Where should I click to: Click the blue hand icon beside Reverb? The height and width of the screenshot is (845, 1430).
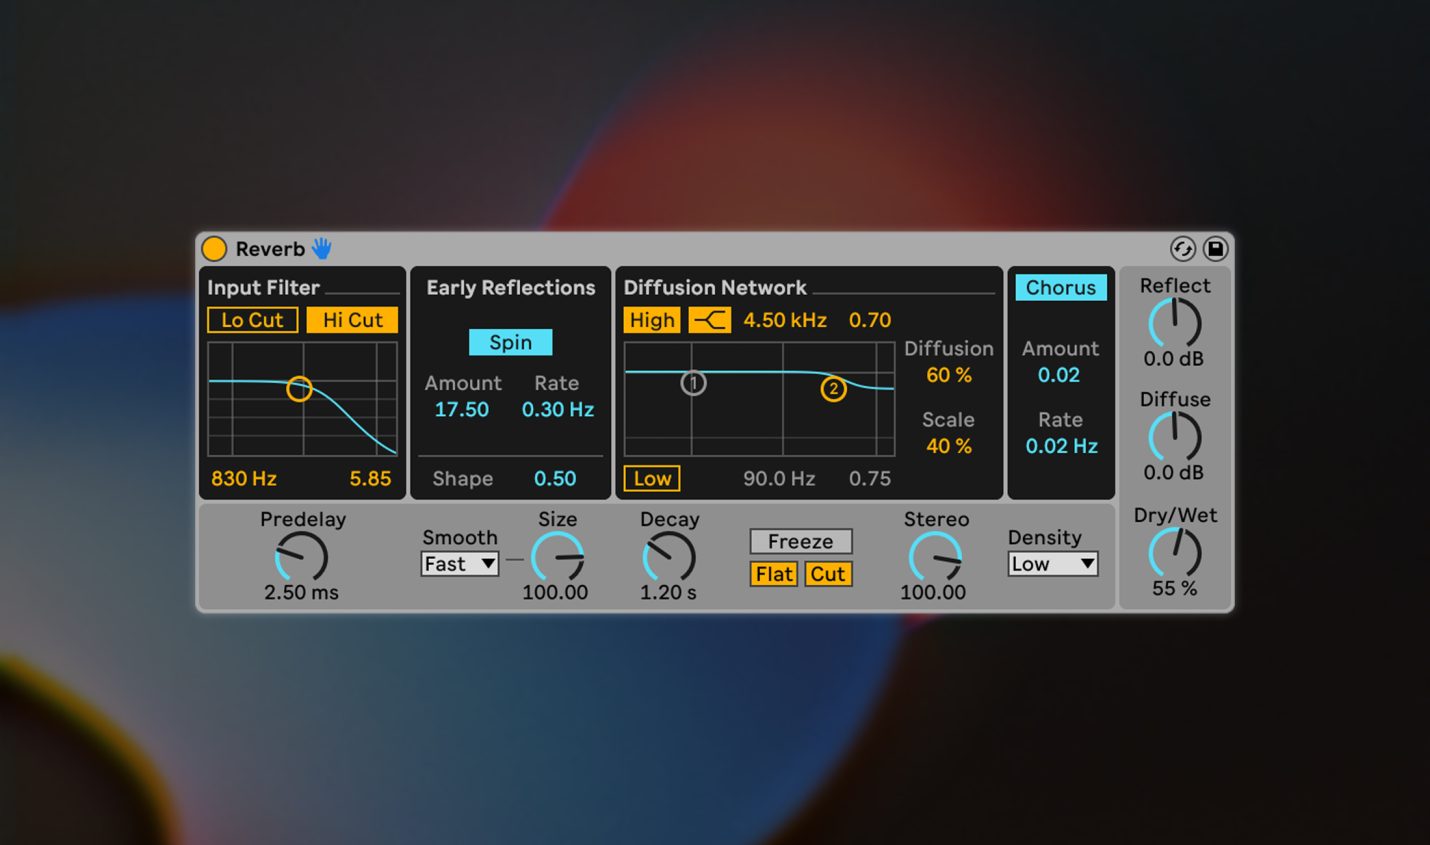click(323, 248)
